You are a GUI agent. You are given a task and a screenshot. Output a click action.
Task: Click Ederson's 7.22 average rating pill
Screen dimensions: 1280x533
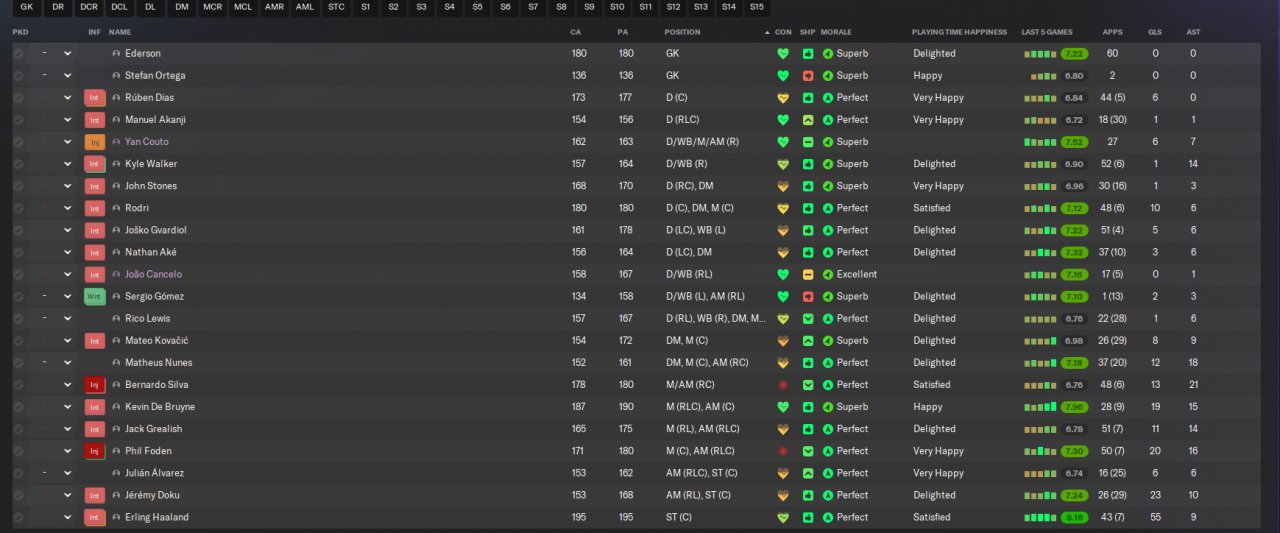tap(1075, 53)
